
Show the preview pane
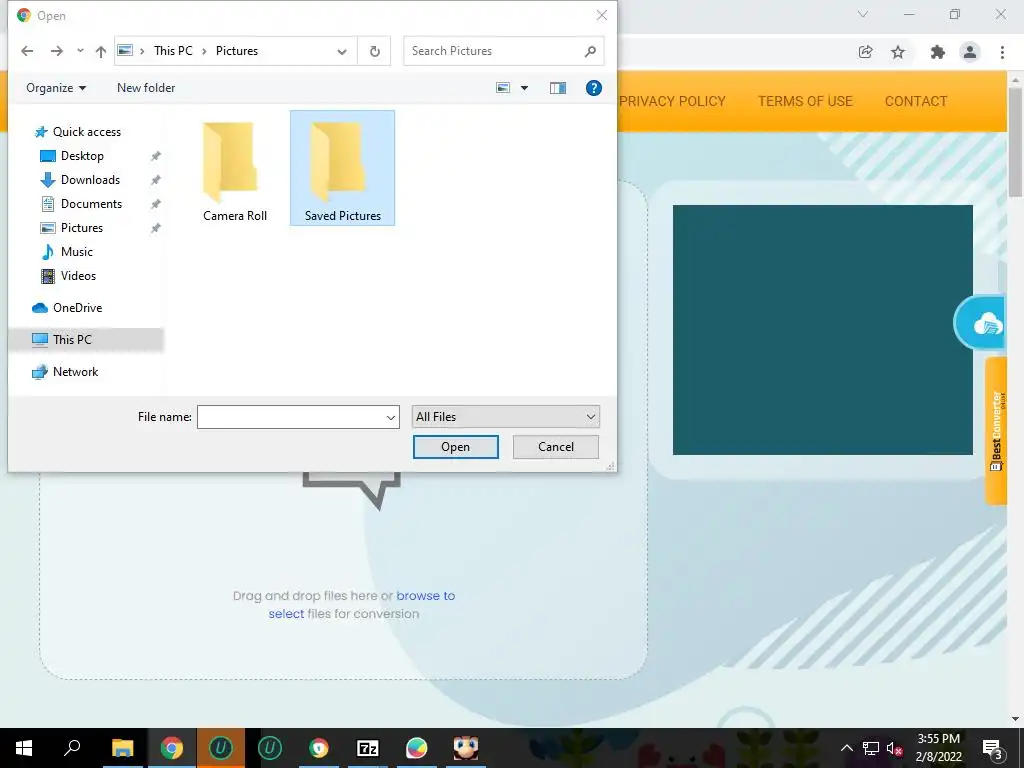pyautogui.click(x=558, y=88)
